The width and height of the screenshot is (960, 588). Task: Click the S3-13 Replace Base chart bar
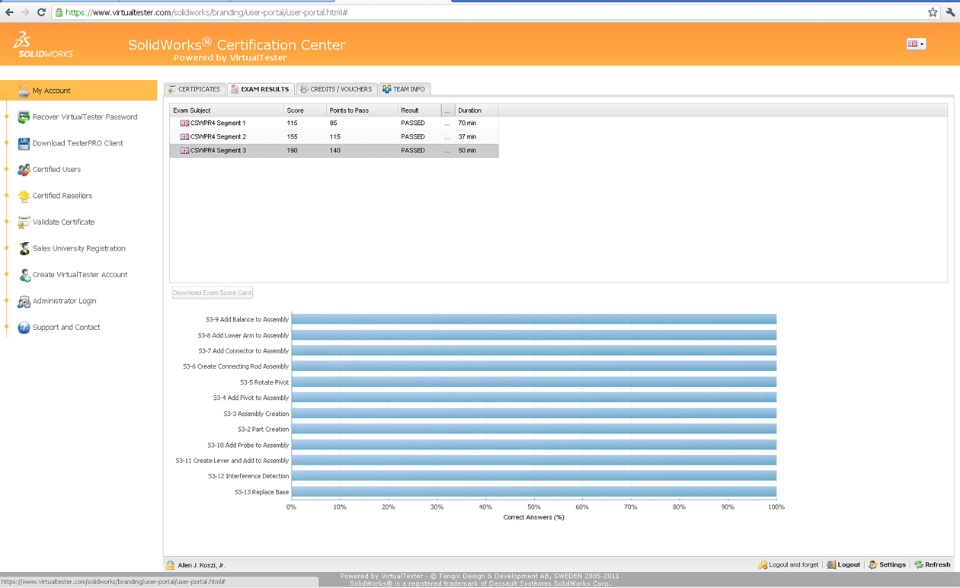coord(534,492)
